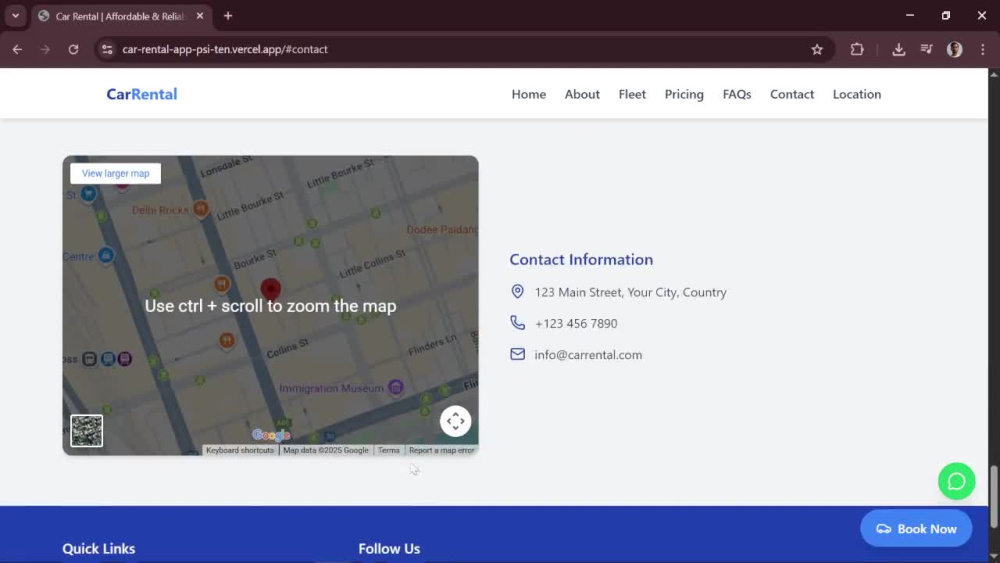Open site information icon in address bar
The width and height of the screenshot is (1000, 563).
pos(107,49)
